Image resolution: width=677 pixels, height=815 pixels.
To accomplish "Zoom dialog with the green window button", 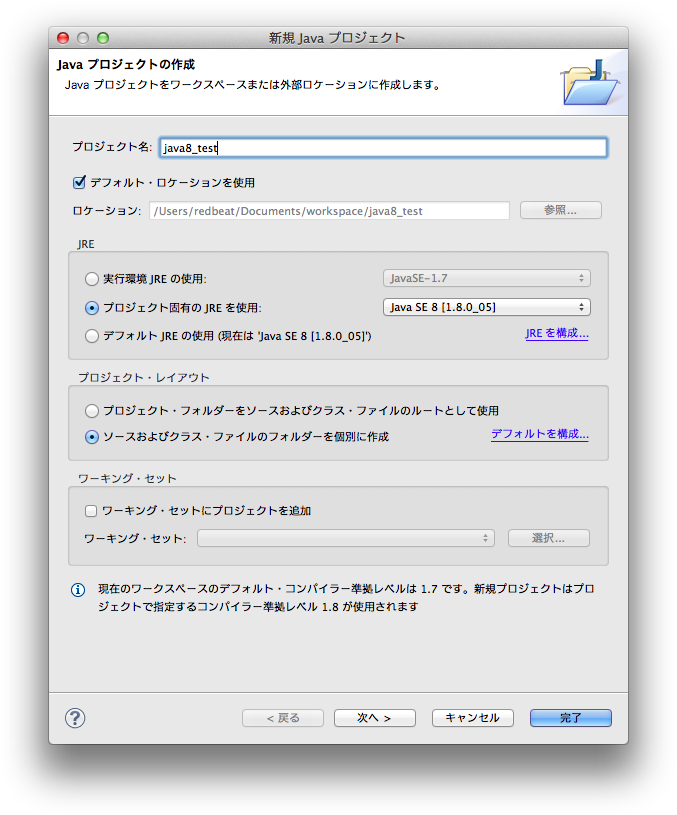I will [x=103, y=38].
